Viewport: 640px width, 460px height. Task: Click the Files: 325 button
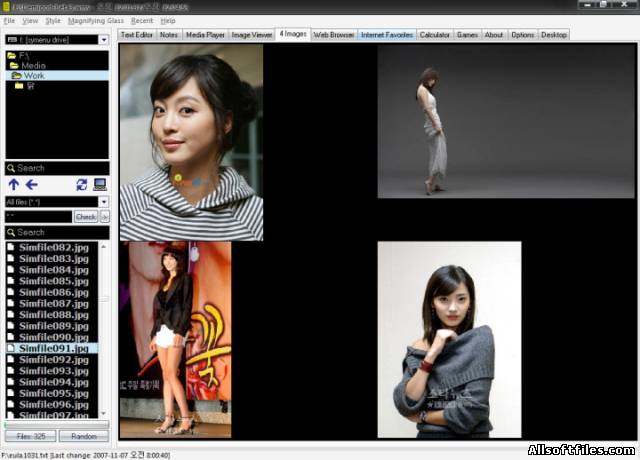tap(31, 436)
